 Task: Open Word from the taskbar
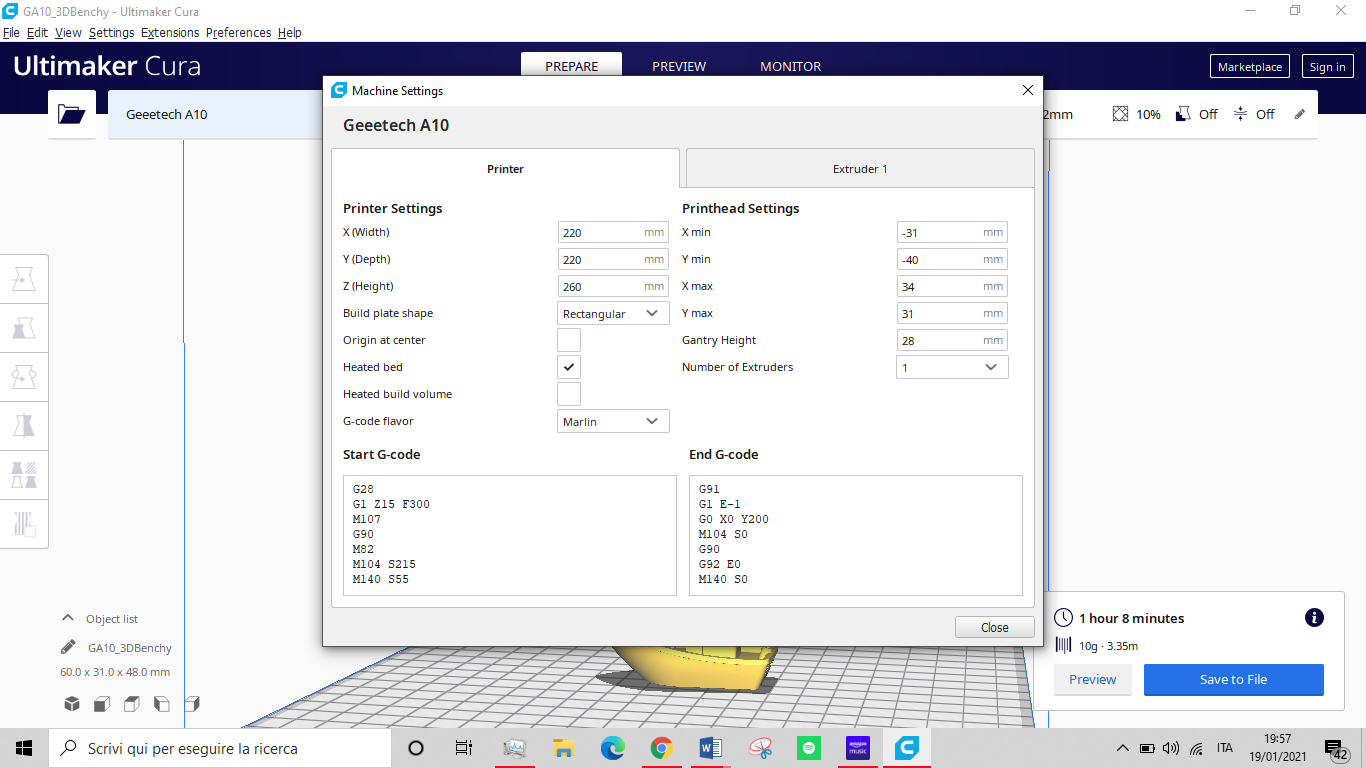point(711,748)
